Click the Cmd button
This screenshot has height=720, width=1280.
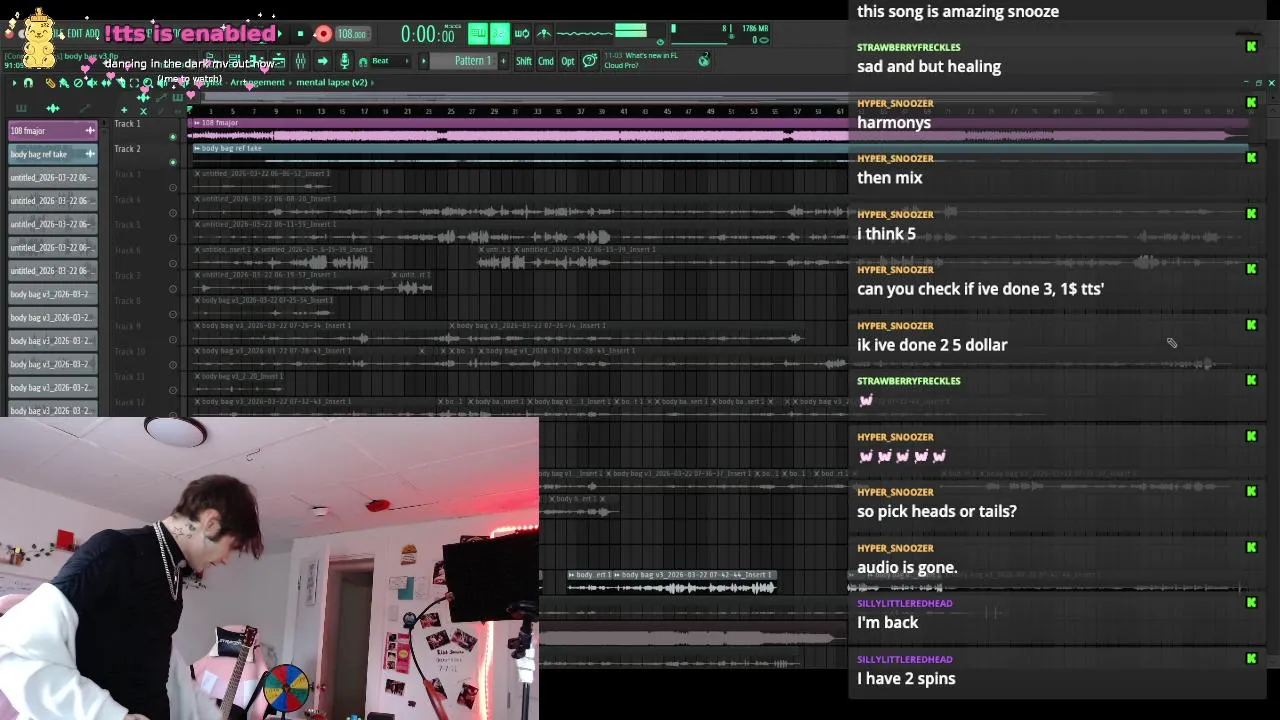pos(546,61)
